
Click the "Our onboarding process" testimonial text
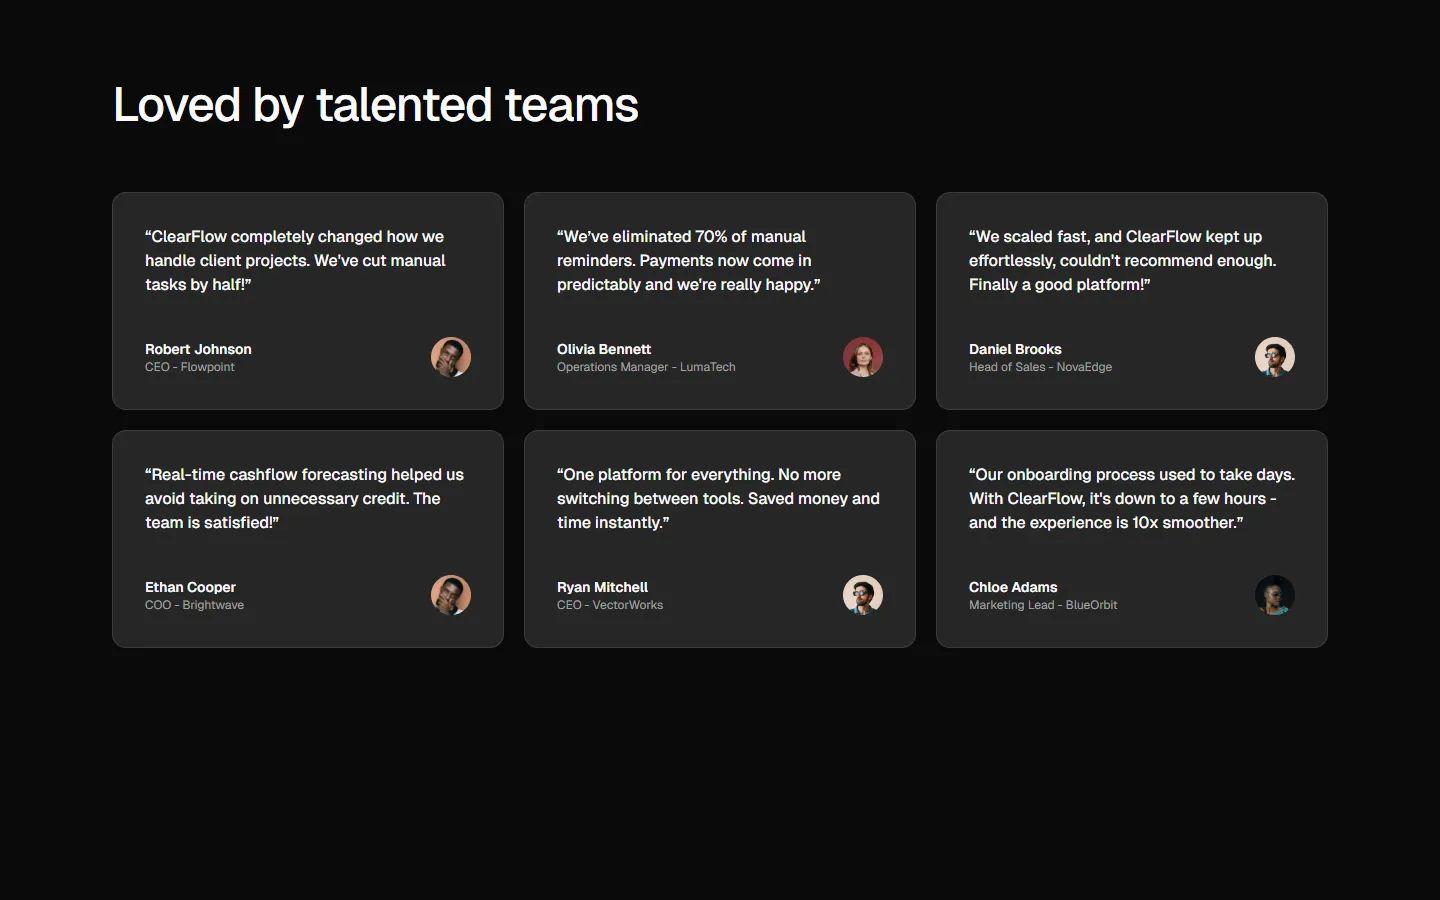(1131, 498)
